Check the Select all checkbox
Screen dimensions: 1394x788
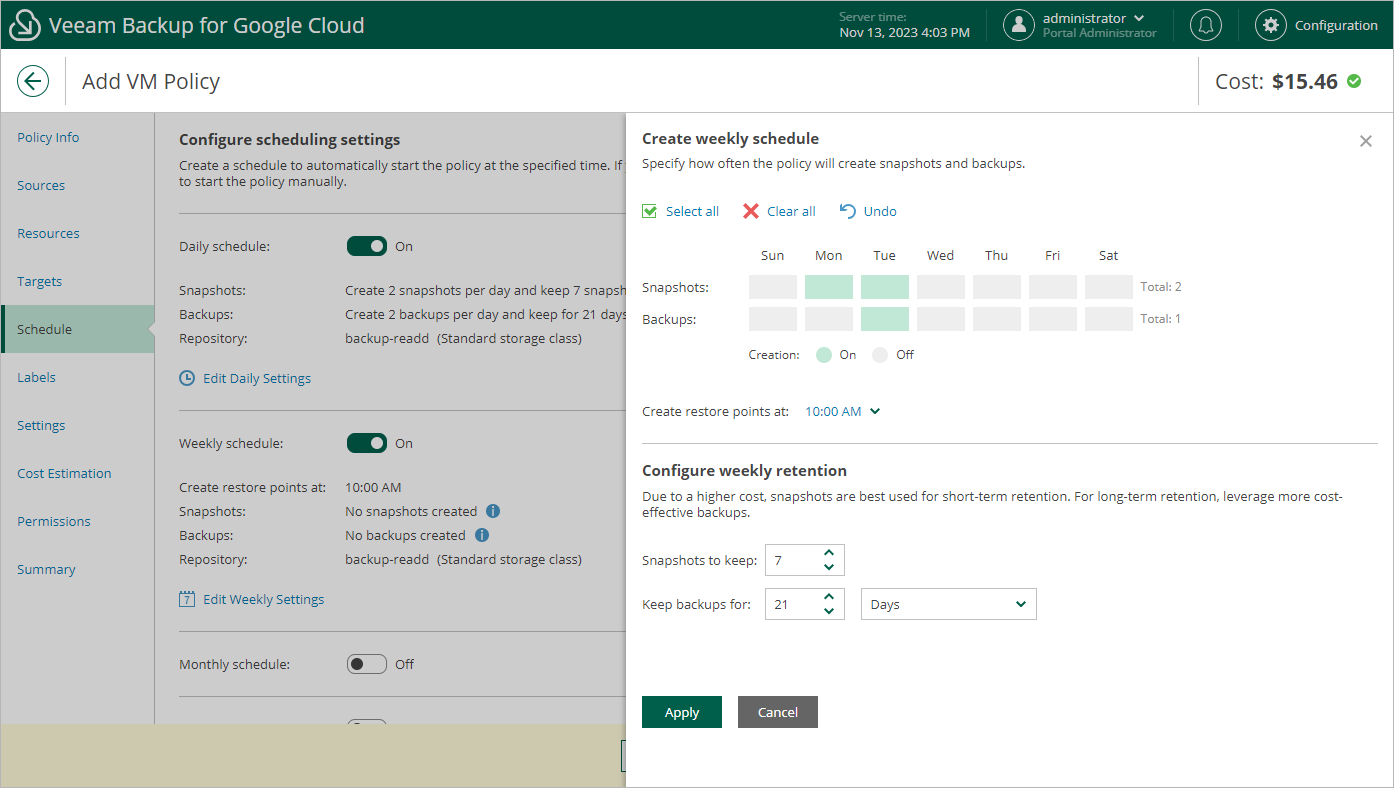coord(650,211)
